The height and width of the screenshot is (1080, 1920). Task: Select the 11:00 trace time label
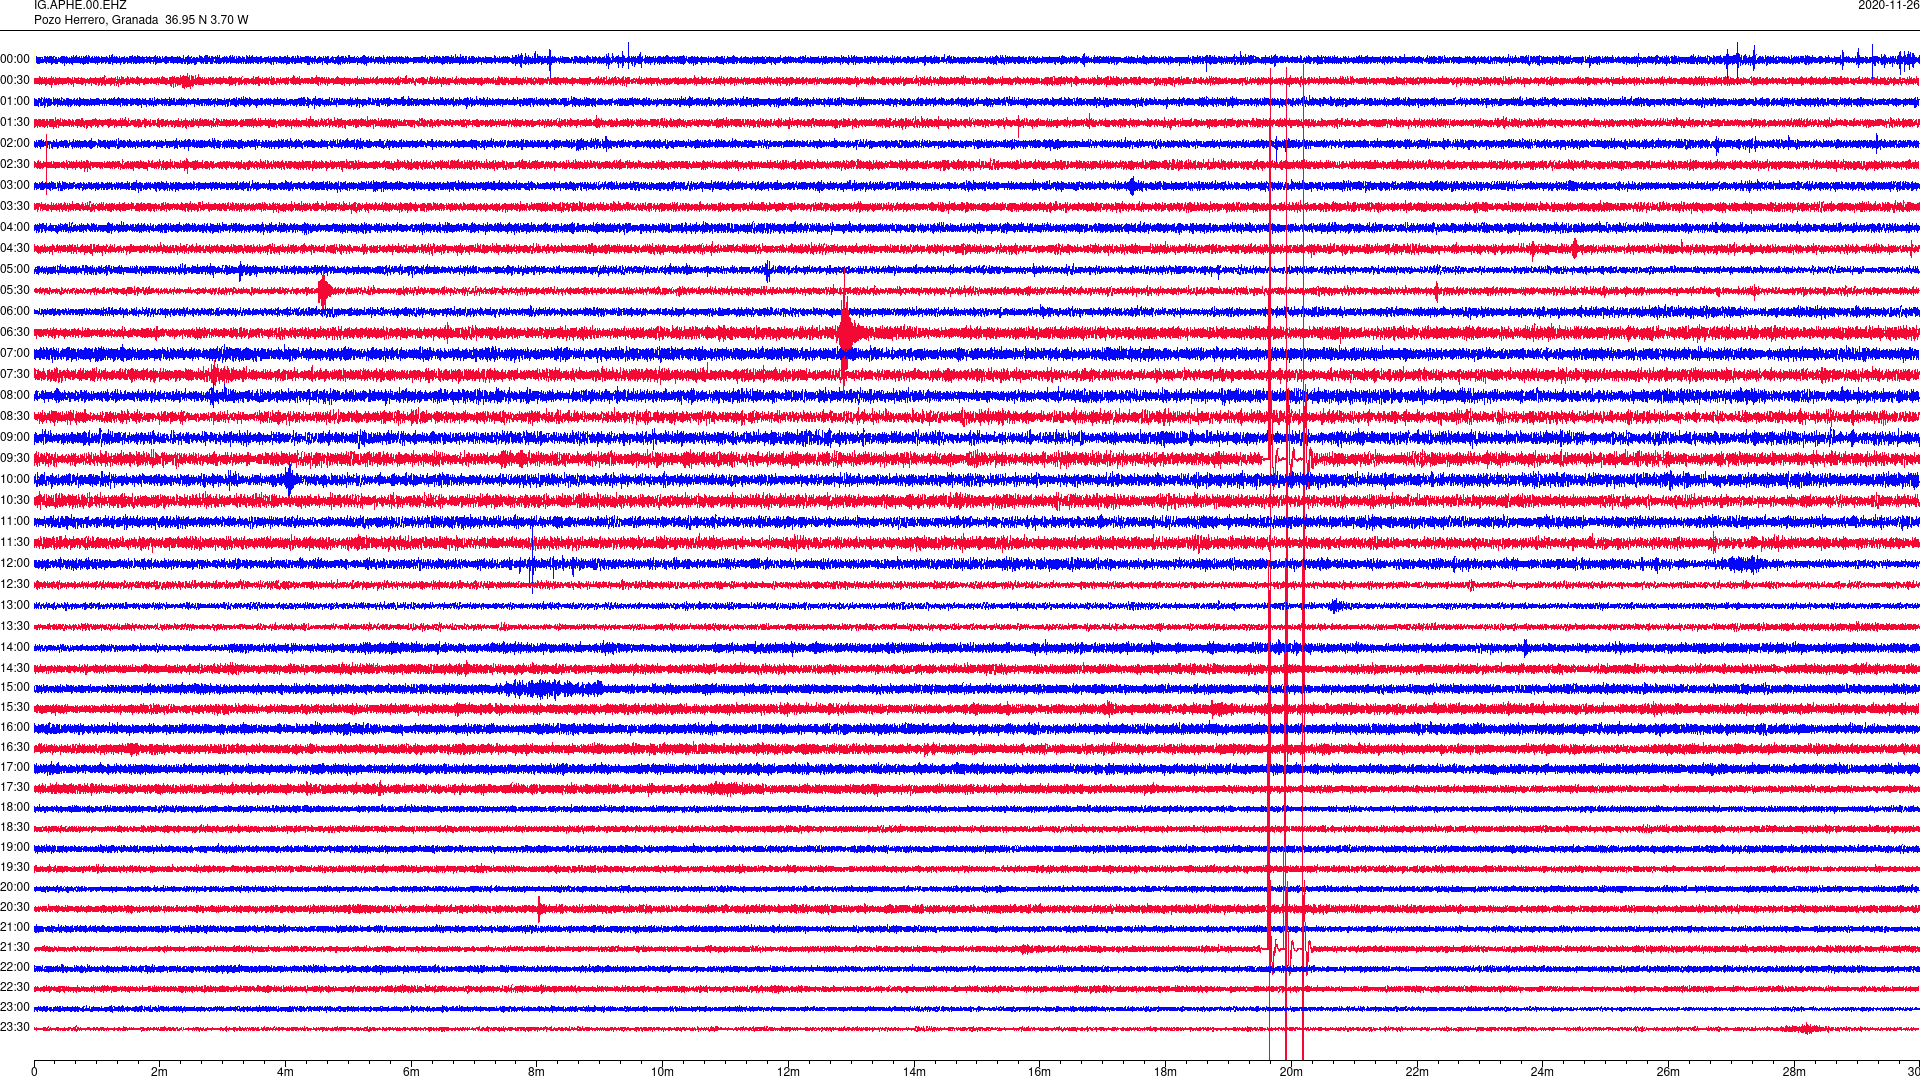click(x=15, y=521)
